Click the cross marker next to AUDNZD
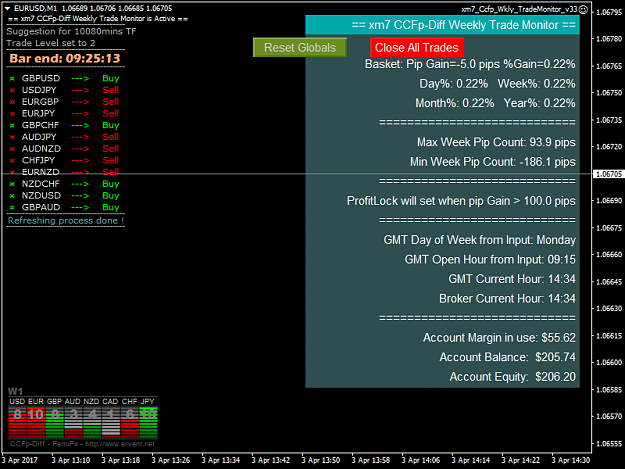This screenshot has height=469, width=625. [12, 149]
